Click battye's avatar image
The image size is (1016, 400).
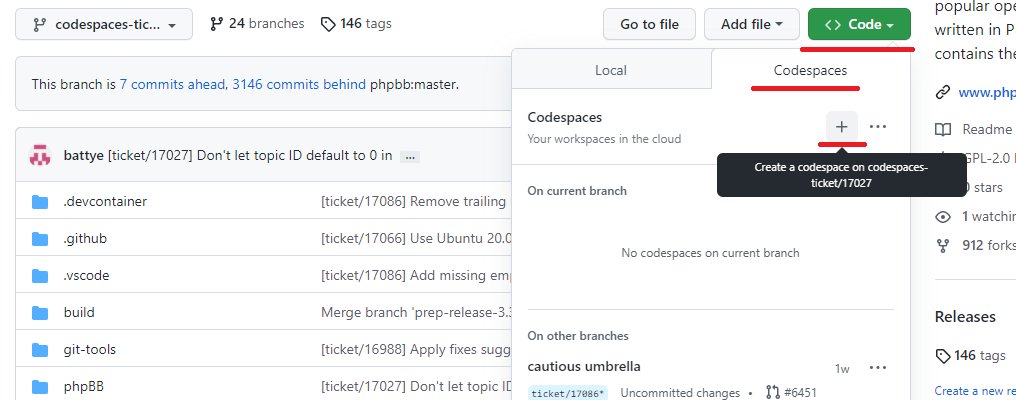40,156
